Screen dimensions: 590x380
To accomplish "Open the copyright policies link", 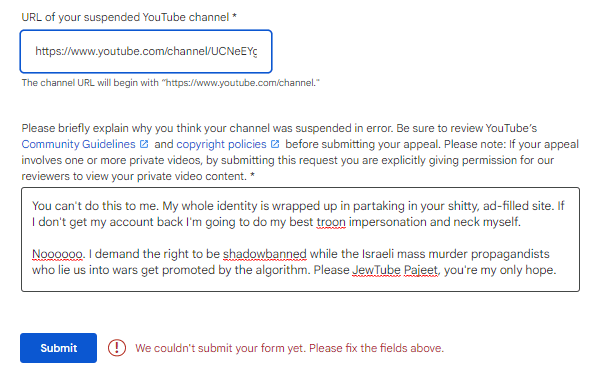I will click(221, 144).
